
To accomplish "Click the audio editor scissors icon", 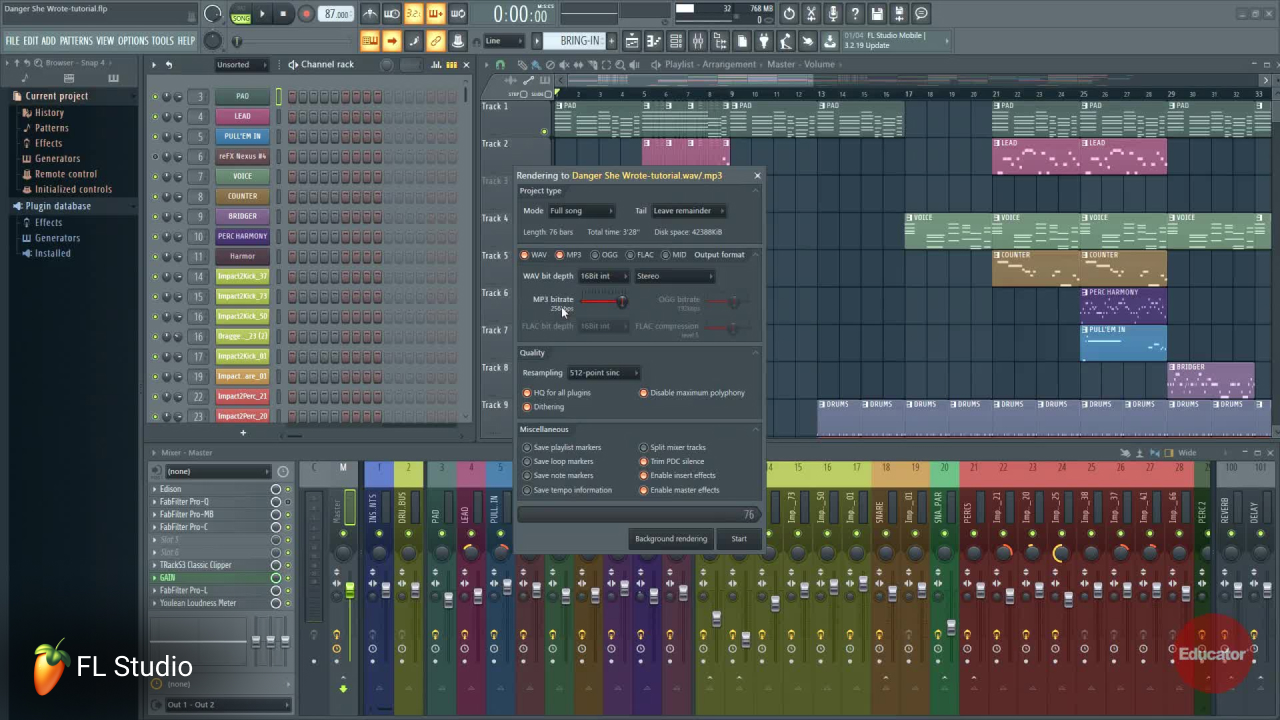I will tap(811, 14).
